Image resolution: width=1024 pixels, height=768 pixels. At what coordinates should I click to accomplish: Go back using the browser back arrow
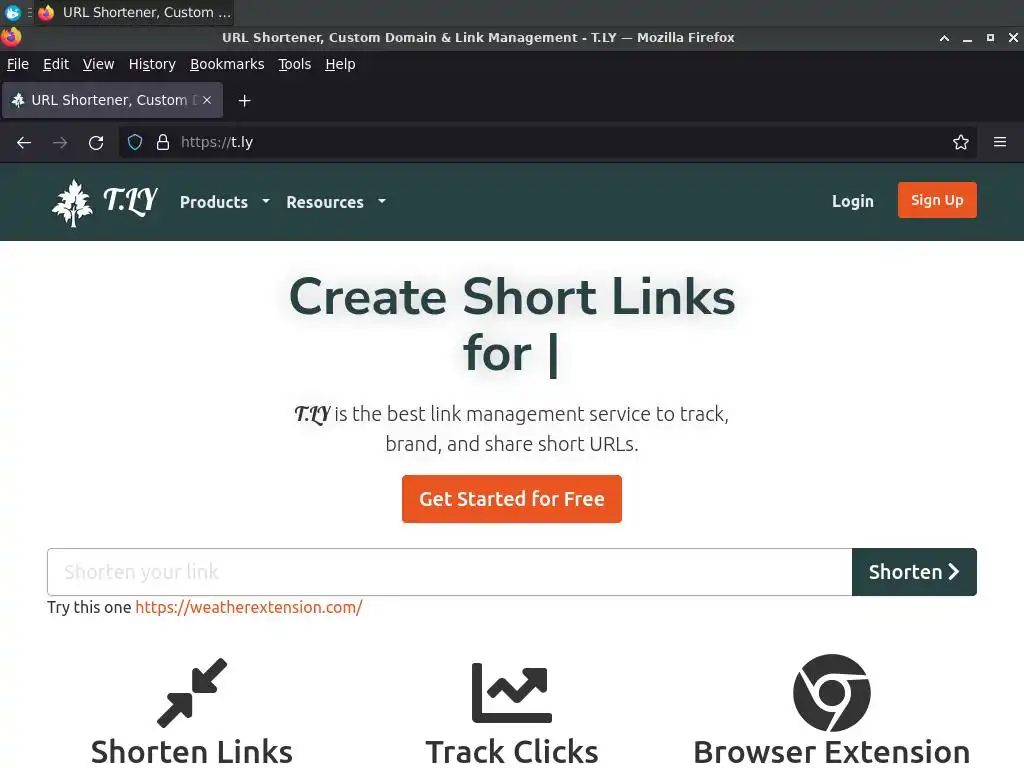24,142
